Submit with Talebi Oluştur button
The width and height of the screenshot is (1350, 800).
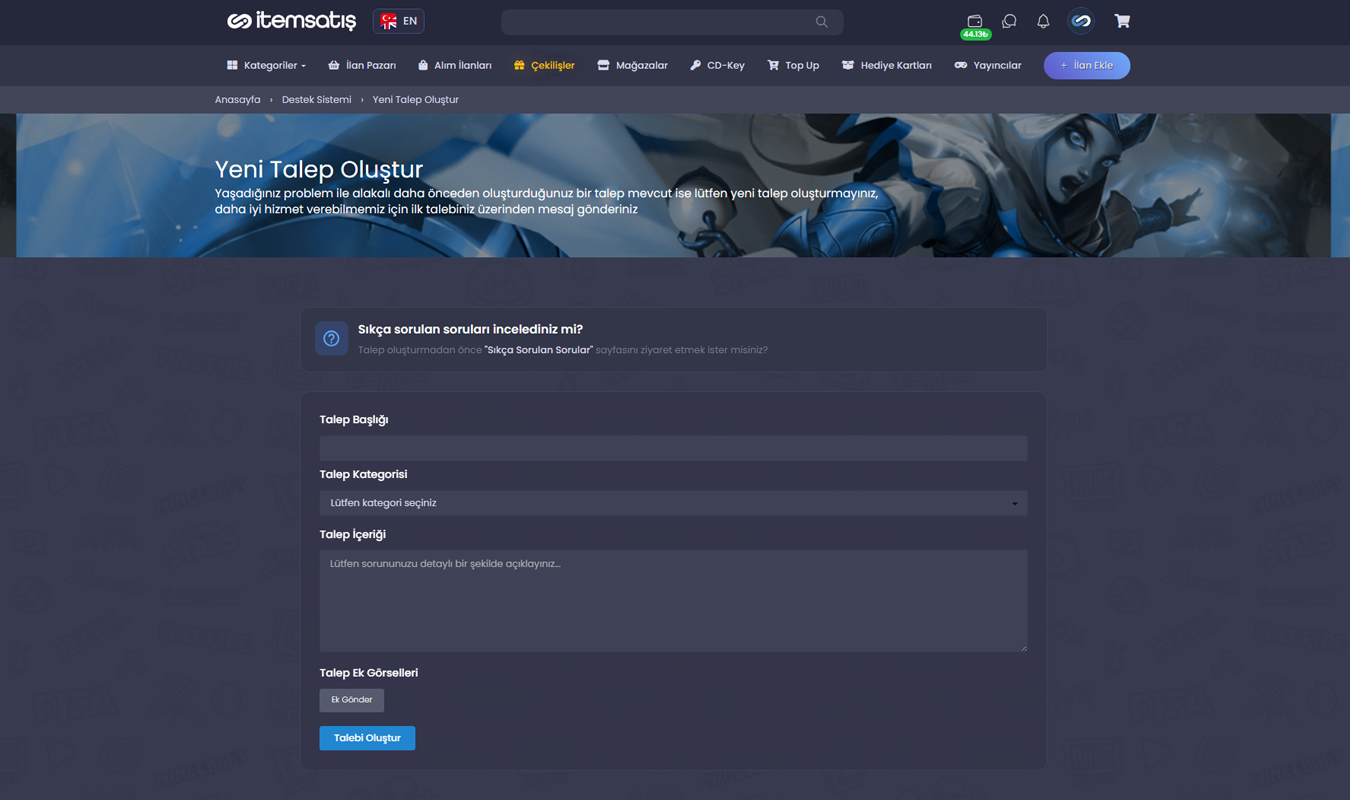(x=367, y=738)
